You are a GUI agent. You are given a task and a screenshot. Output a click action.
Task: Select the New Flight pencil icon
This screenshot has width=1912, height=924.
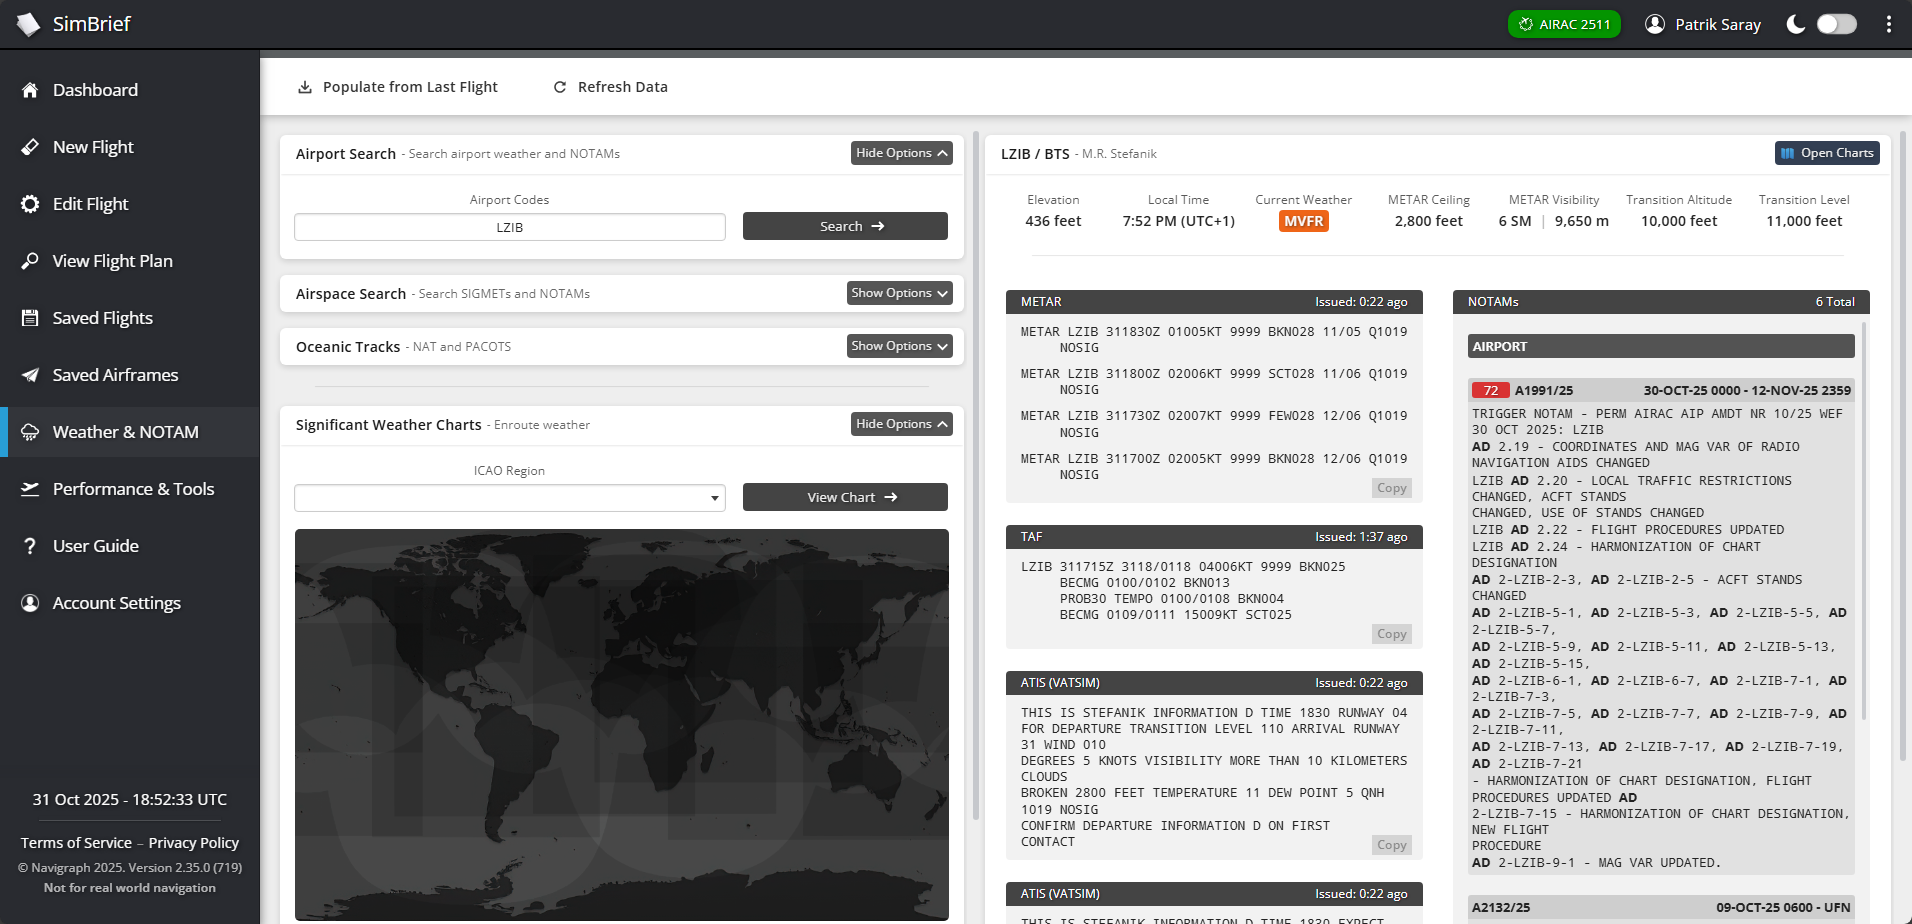[x=31, y=147]
